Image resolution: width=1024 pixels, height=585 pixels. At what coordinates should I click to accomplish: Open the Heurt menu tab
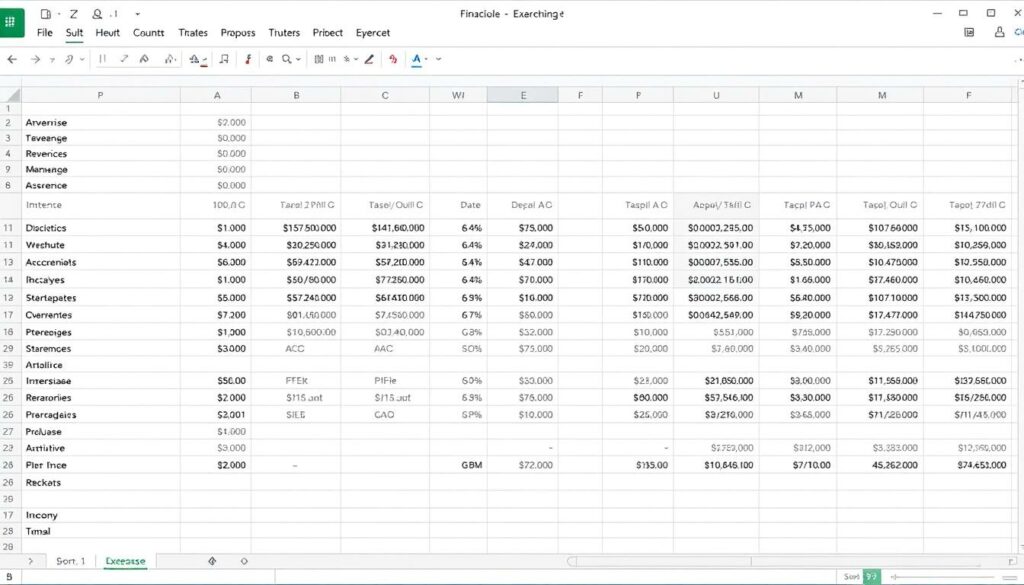click(x=108, y=33)
